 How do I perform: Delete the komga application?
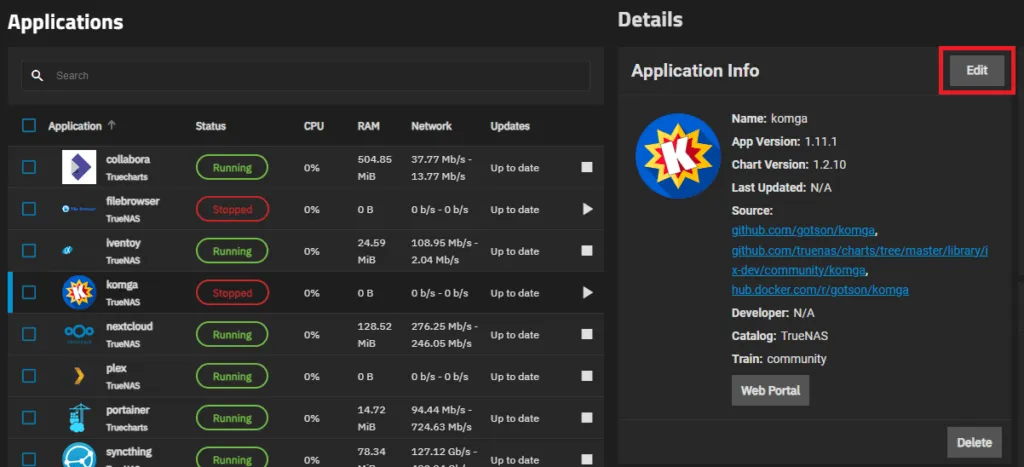coord(974,442)
